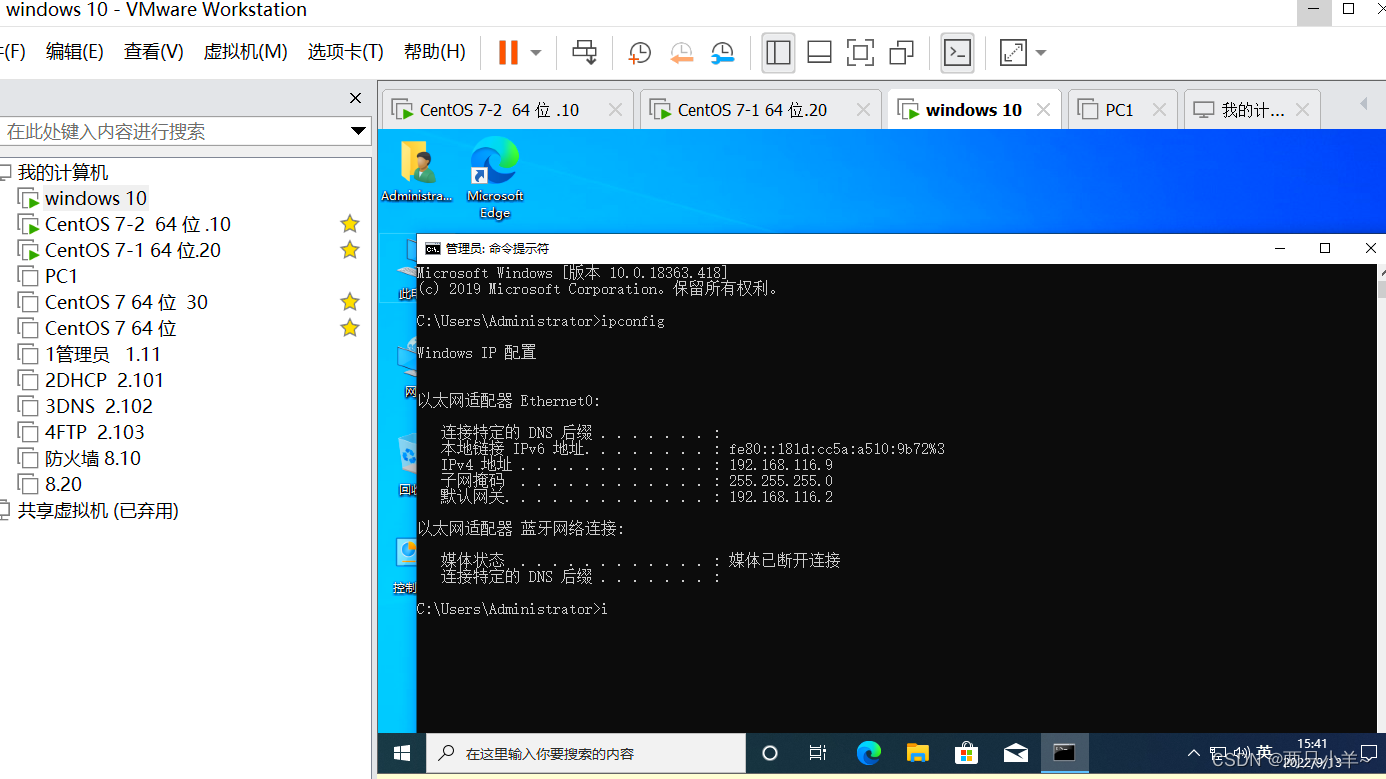Image resolution: width=1386 pixels, height=779 pixels.
Task: Select 防火墙 8.10 virtual machine
Action: coord(92,458)
